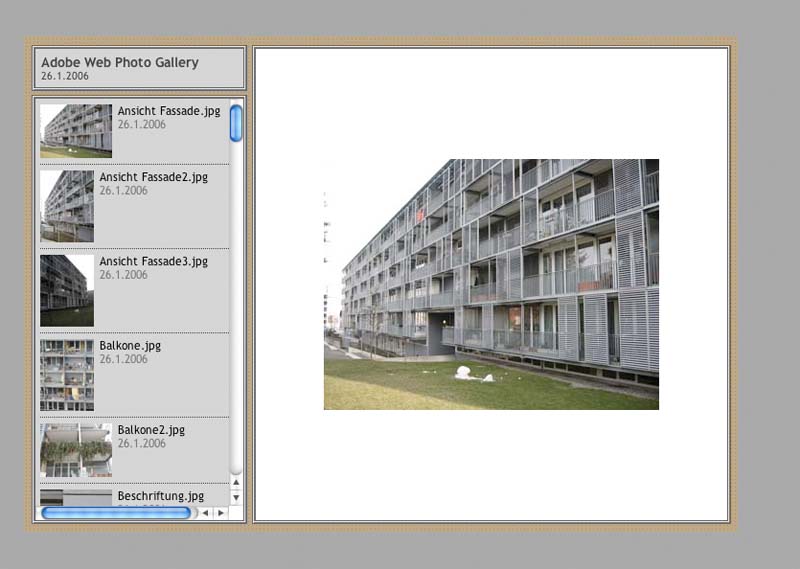Click the date under Ansicht Fassade3.jpg
800x569 pixels.
click(x=123, y=275)
